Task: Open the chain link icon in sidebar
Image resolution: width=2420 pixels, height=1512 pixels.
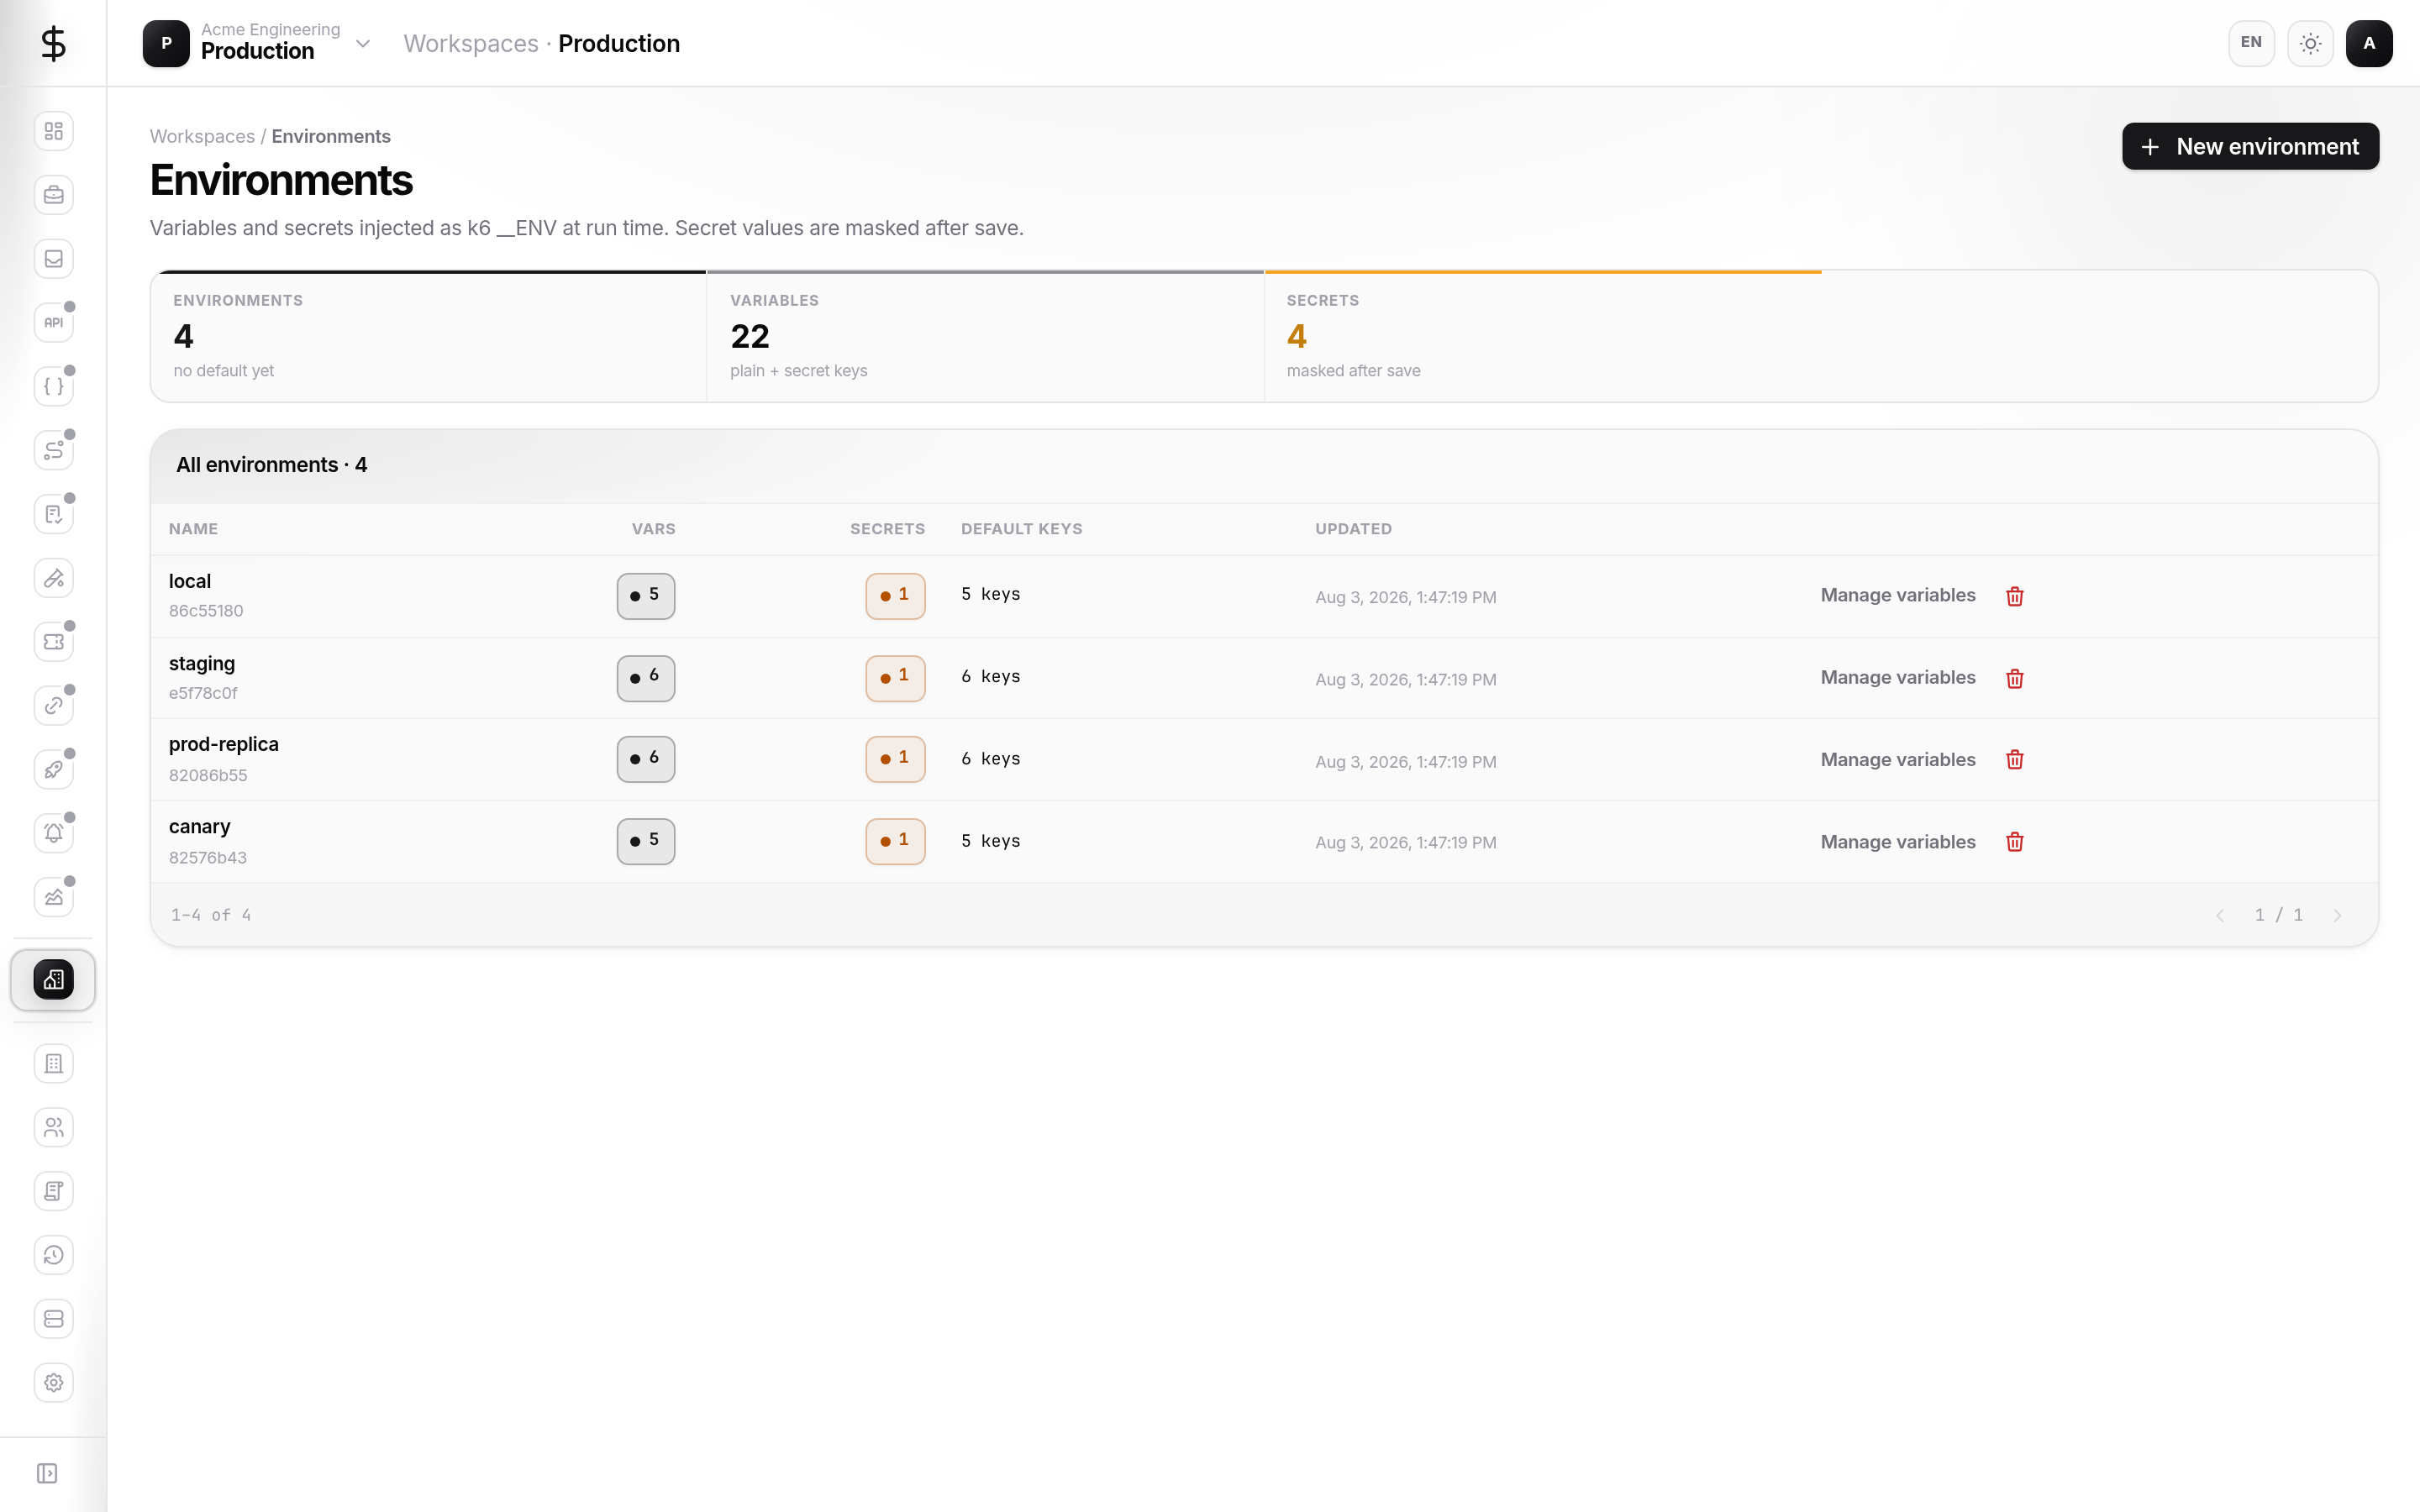Action: tap(54, 705)
